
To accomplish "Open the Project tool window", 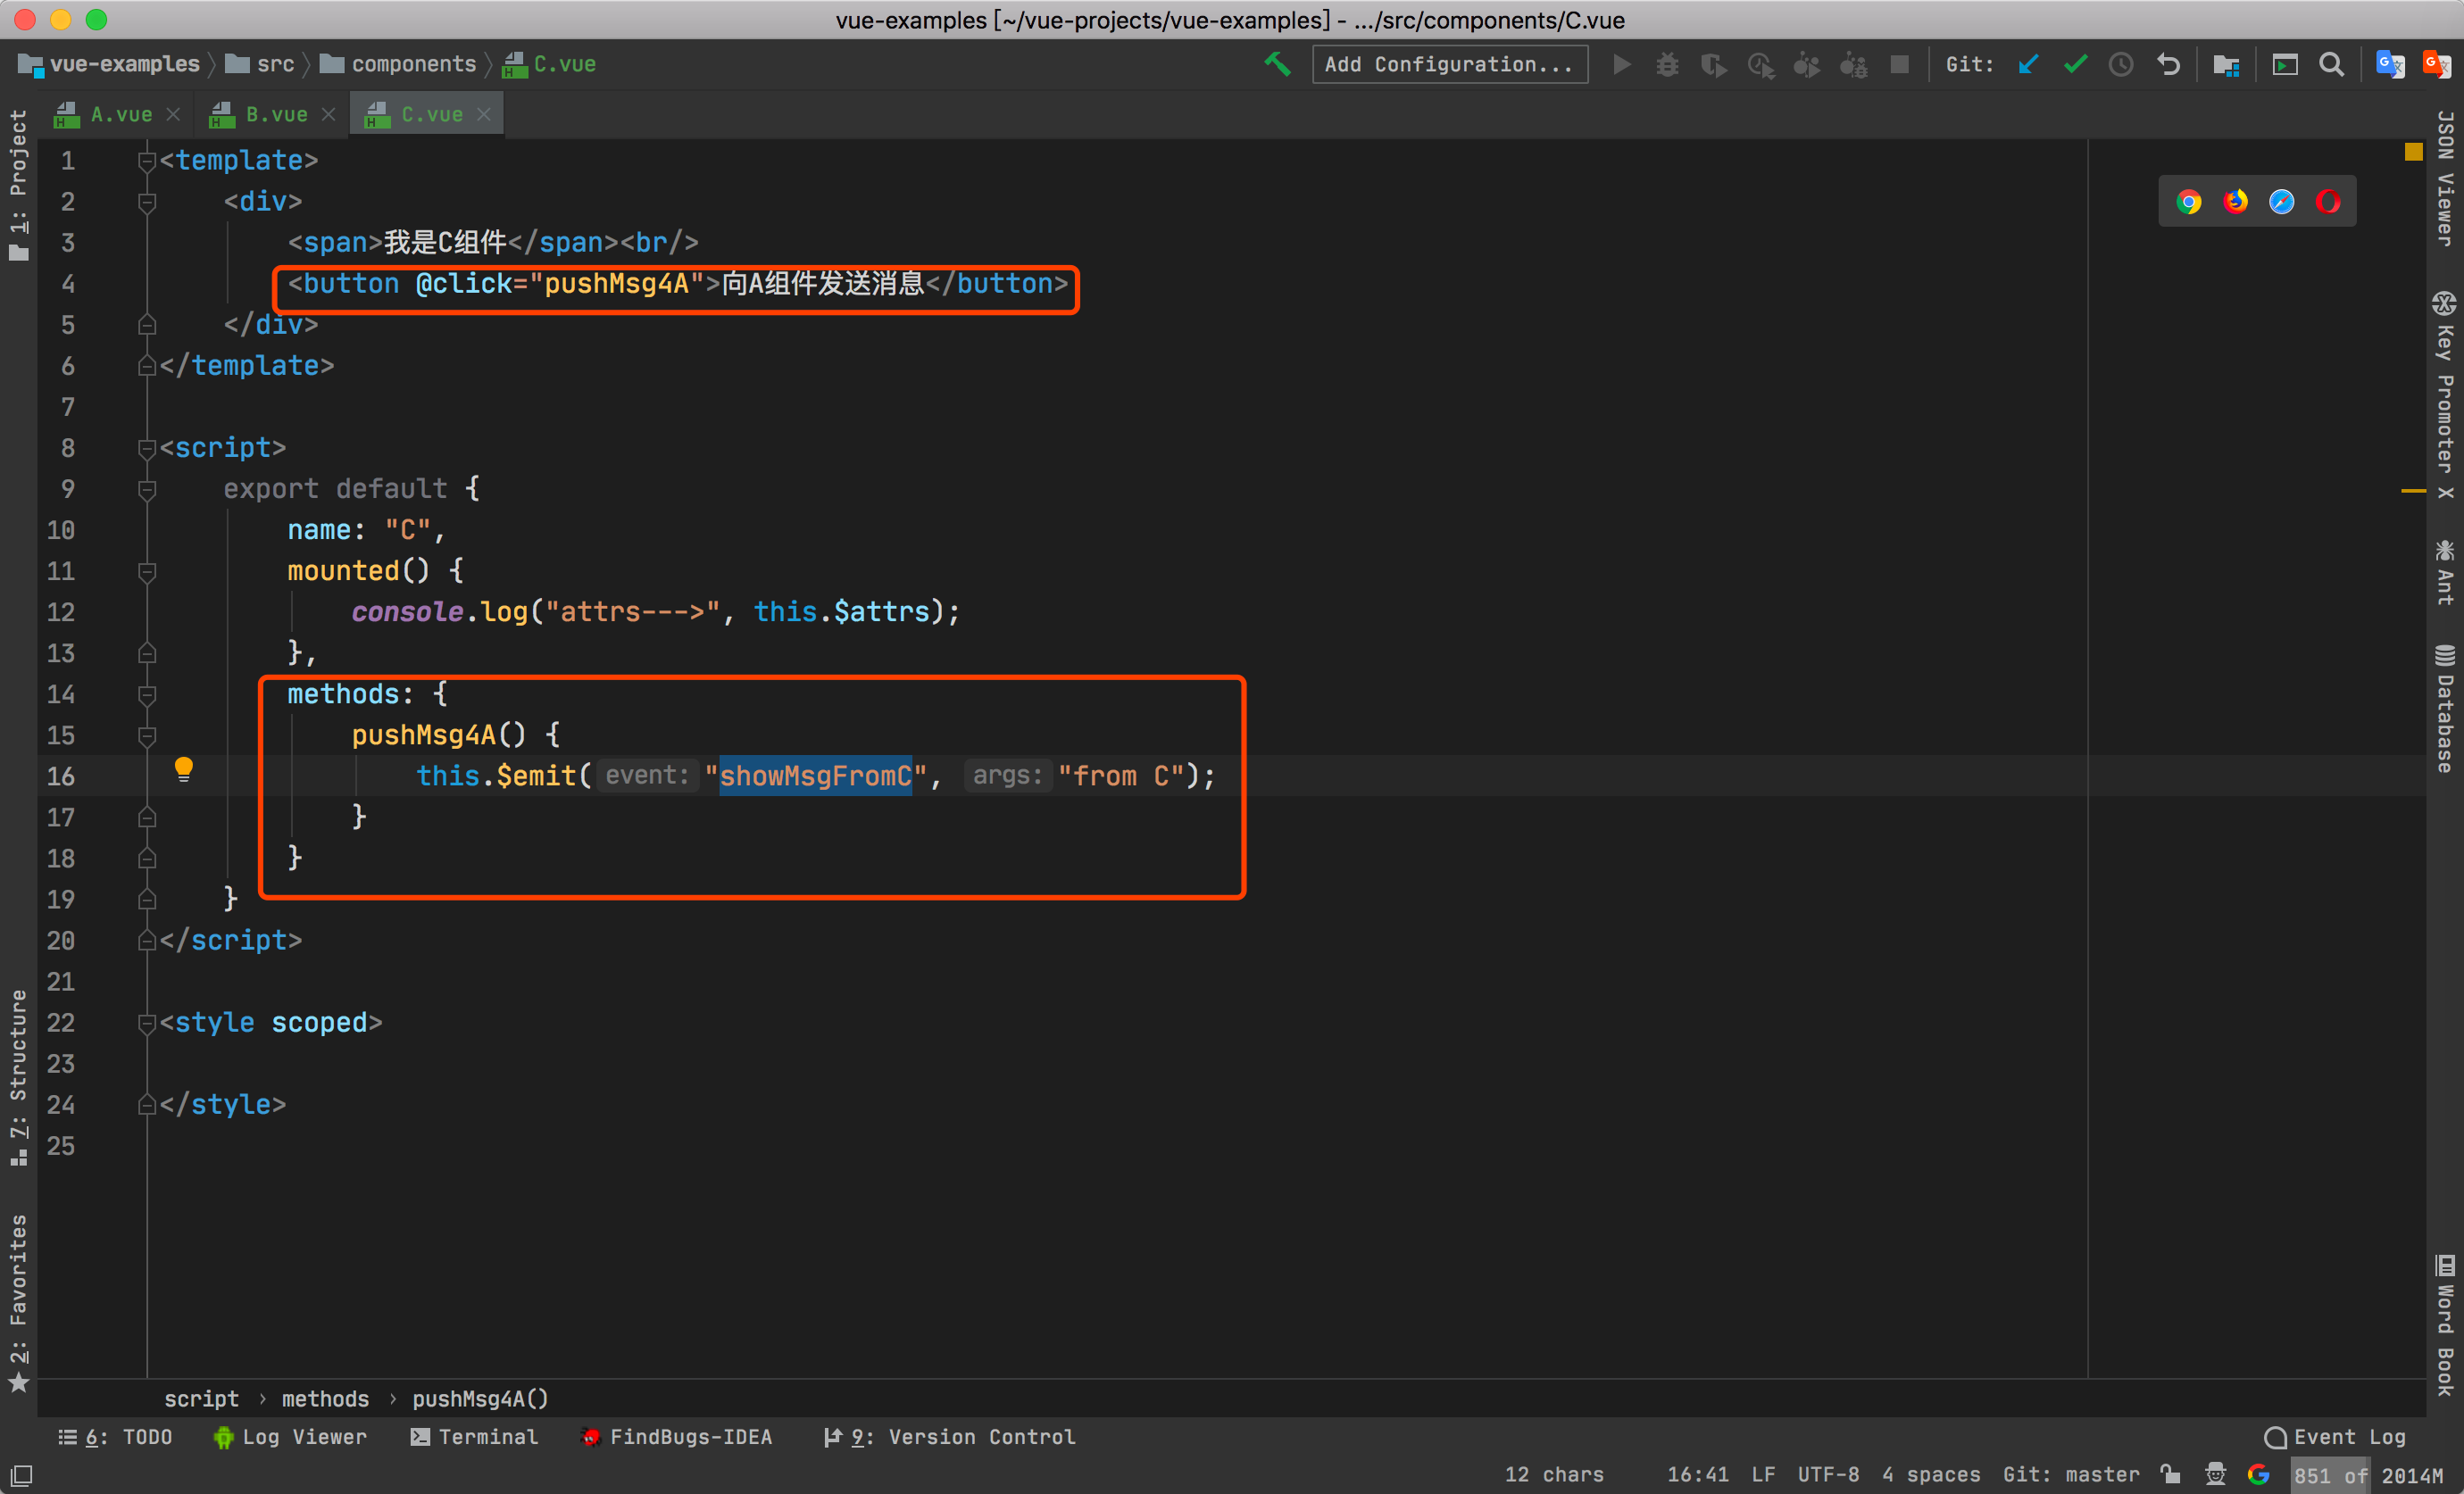I will coord(18,184).
